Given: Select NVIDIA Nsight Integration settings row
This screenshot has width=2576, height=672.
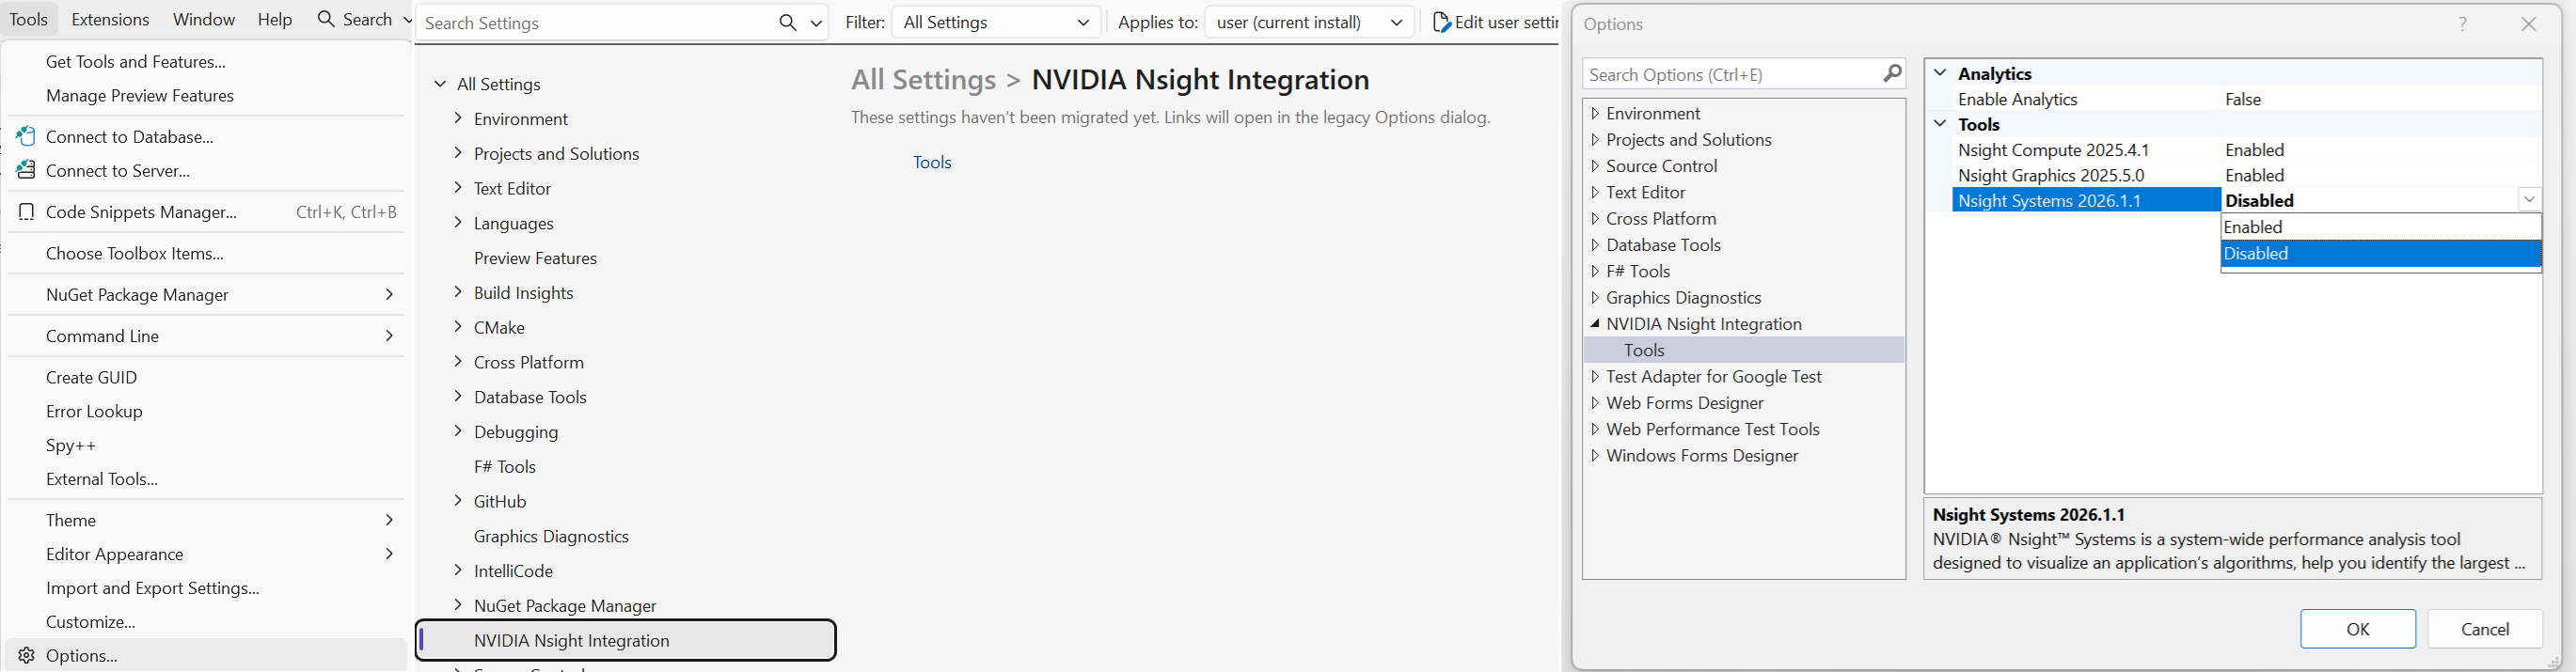Looking at the screenshot, I should click(626, 640).
